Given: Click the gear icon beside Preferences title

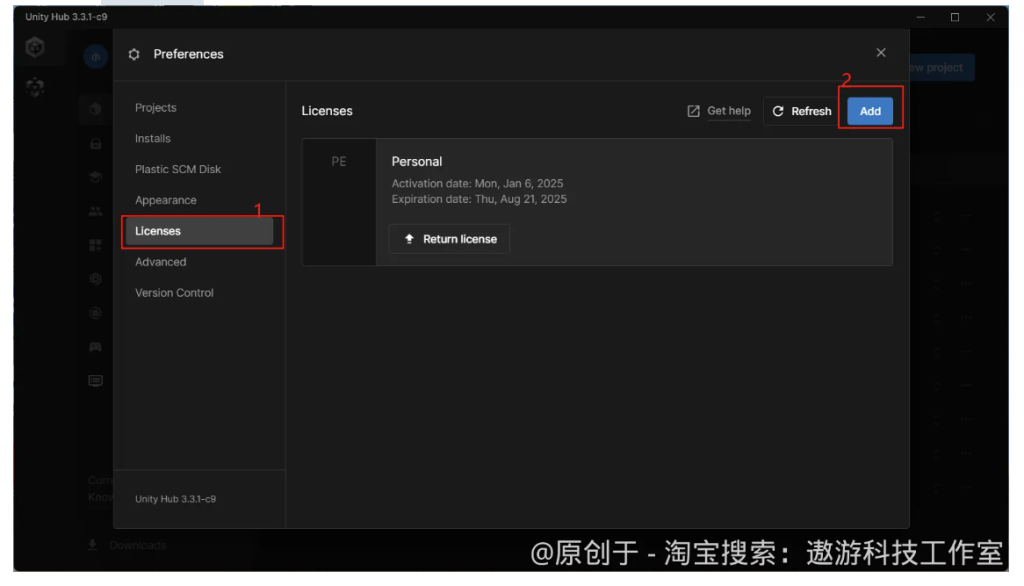Looking at the screenshot, I should click(134, 55).
